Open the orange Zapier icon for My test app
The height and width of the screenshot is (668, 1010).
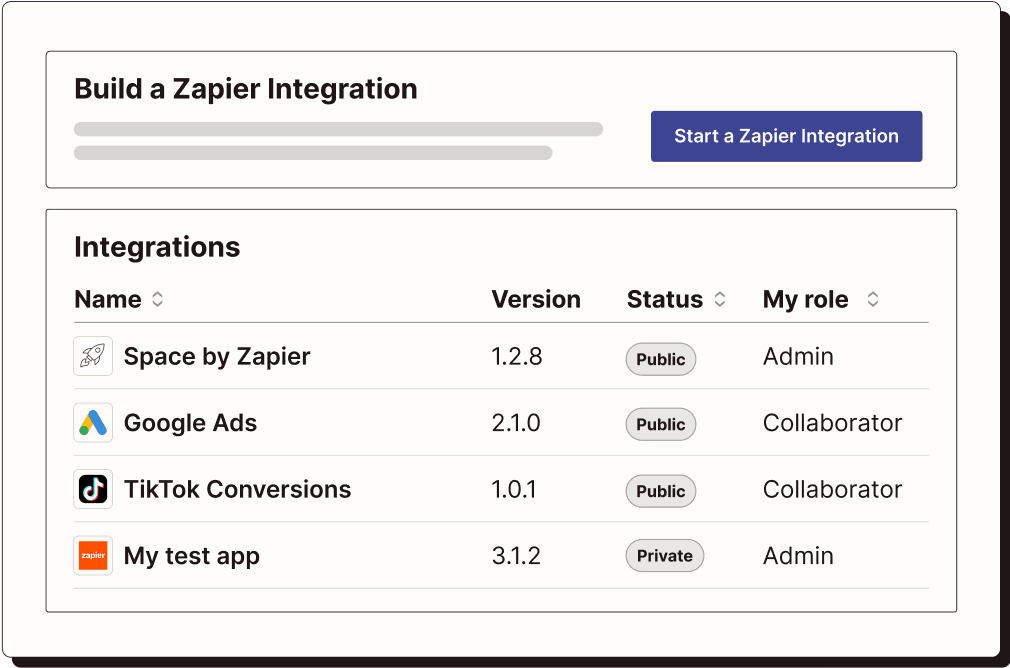tap(93, 555)
